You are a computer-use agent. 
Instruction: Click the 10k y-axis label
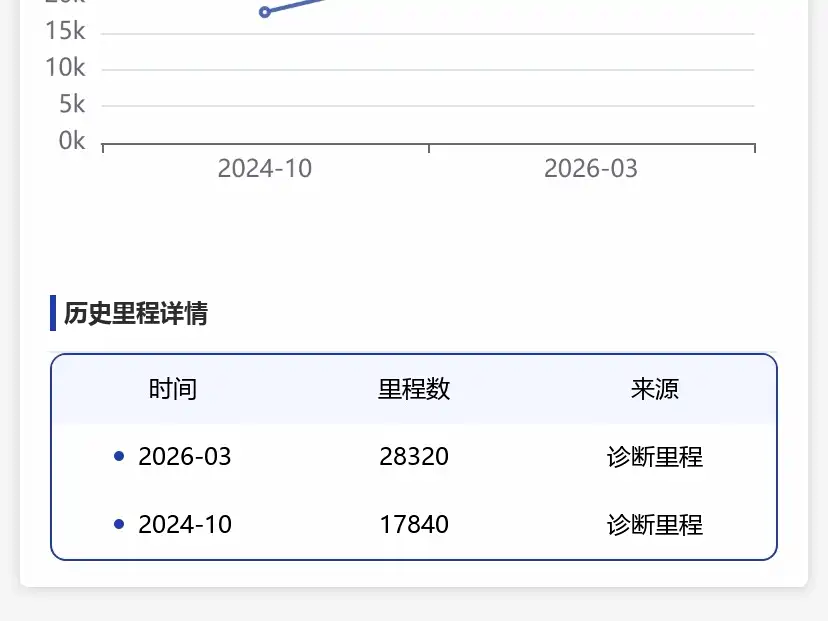click(65, 67)
